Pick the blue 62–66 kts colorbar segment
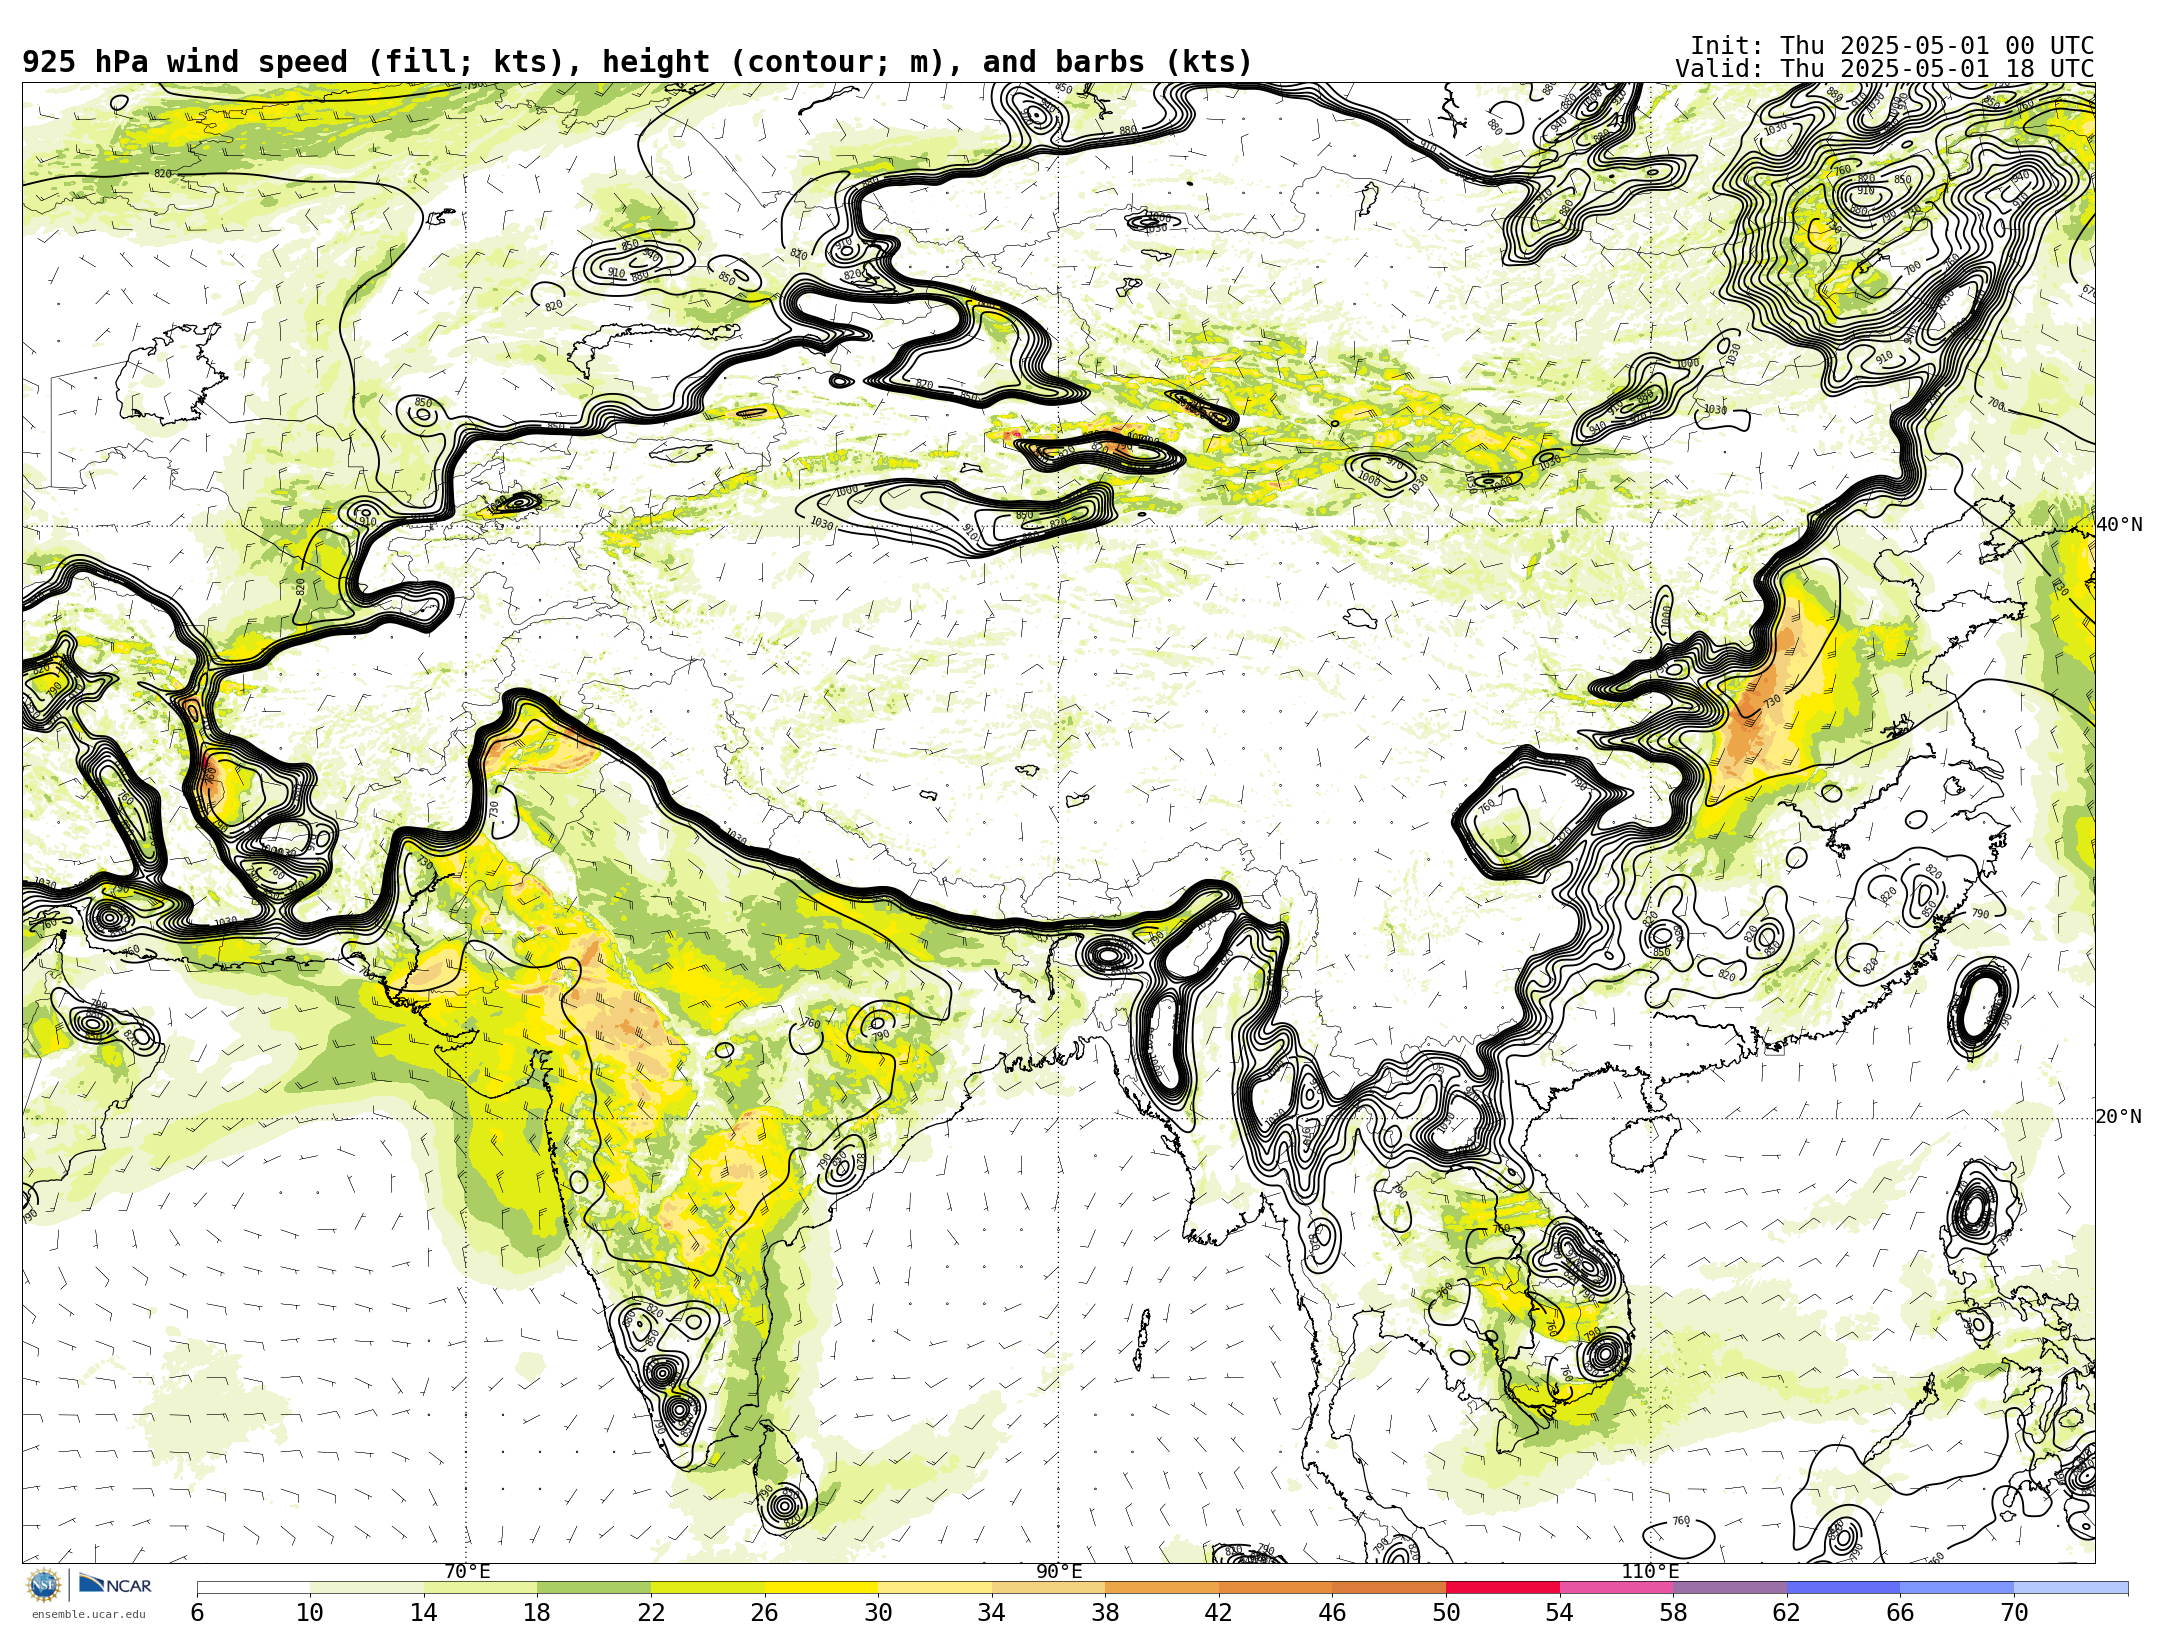2160x1626 pixels. 1844,1588
